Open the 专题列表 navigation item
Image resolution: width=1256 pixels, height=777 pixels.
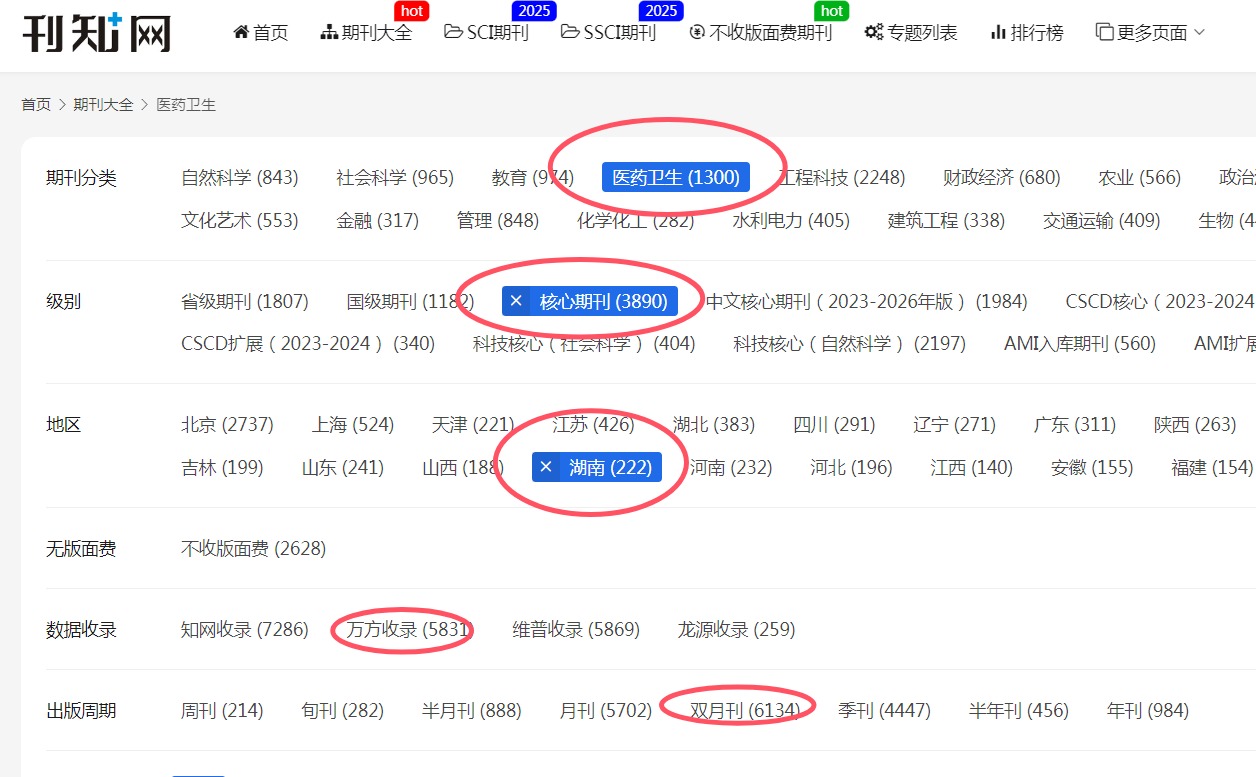[x=911, y=33]
